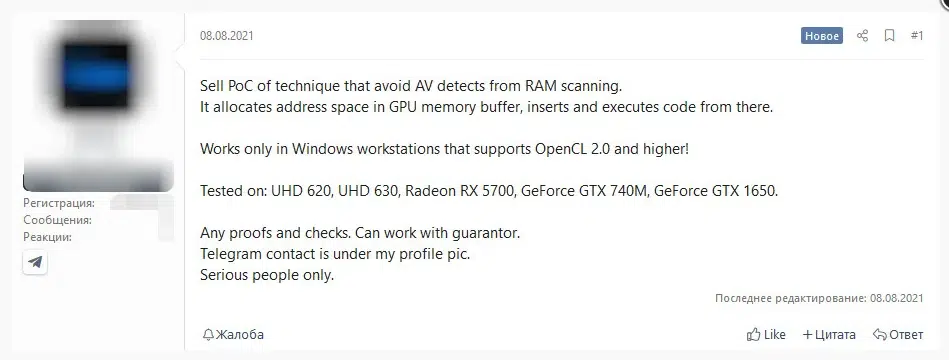
Task: Open the author's Telegram contact icon
Action: (35, 262)
